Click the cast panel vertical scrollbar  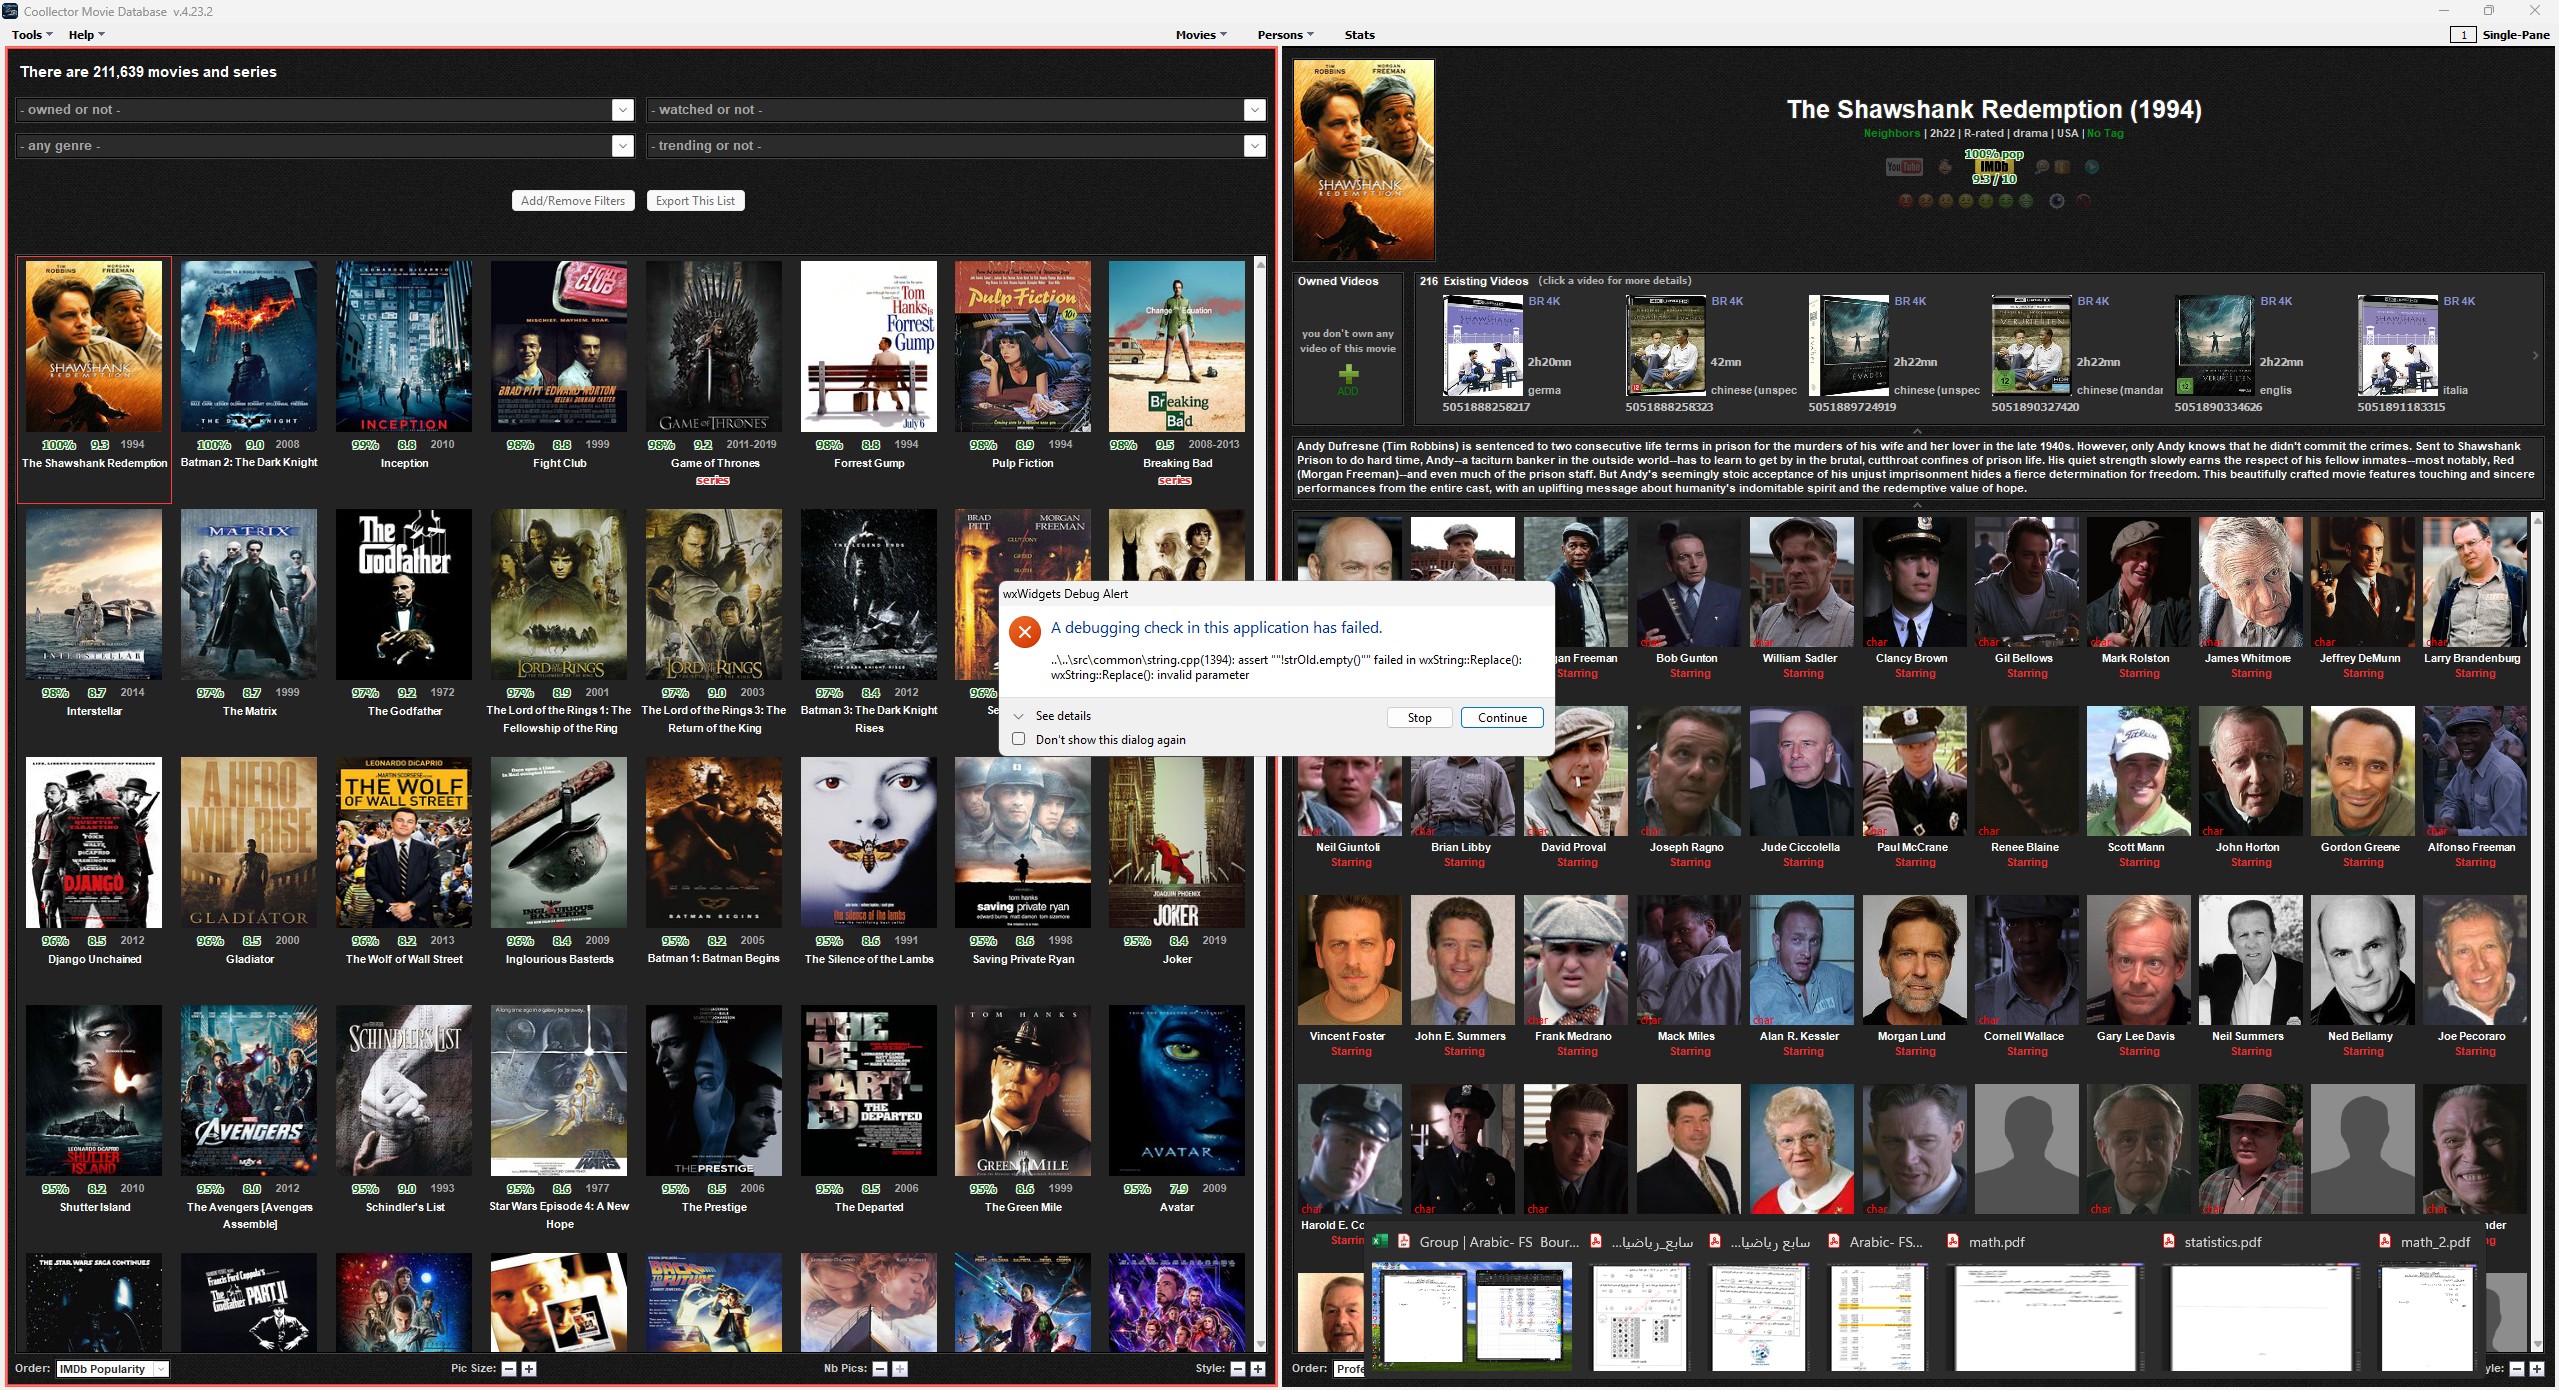pyautogui.click(x=2537, y=930)
